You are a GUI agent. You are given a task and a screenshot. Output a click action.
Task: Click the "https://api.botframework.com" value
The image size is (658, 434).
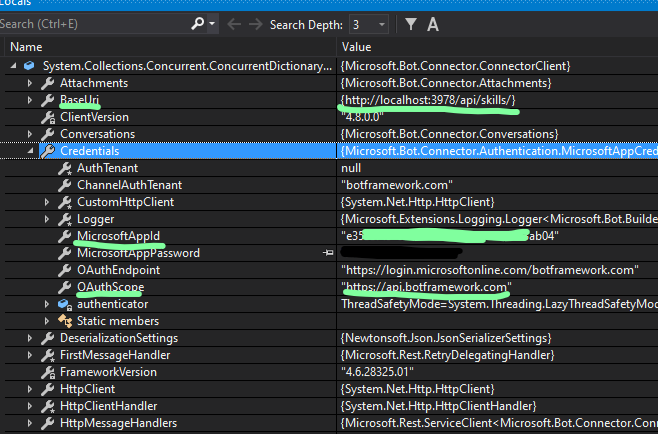(426, 287)
